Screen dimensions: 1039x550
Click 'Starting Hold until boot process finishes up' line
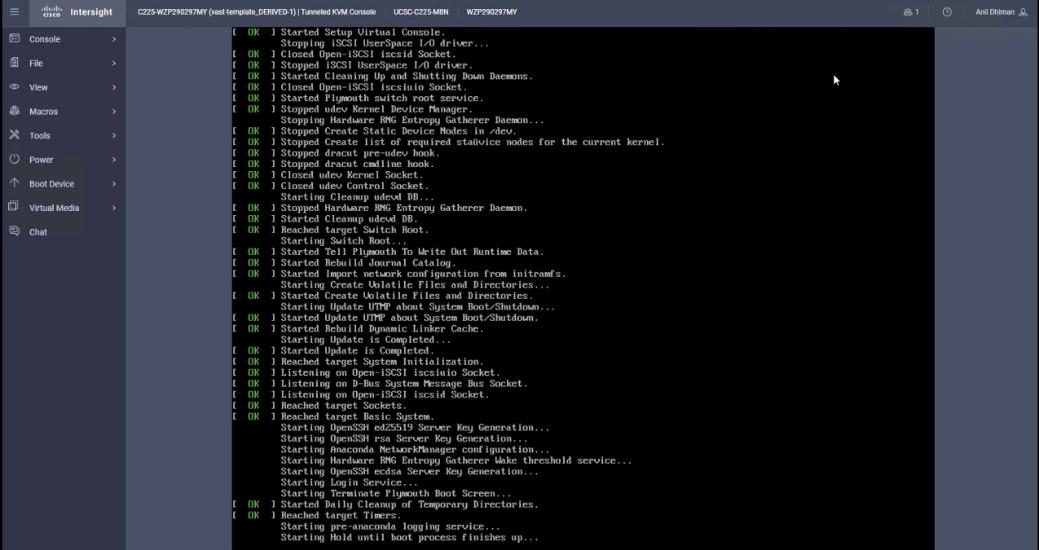click(x=410, y=537)
